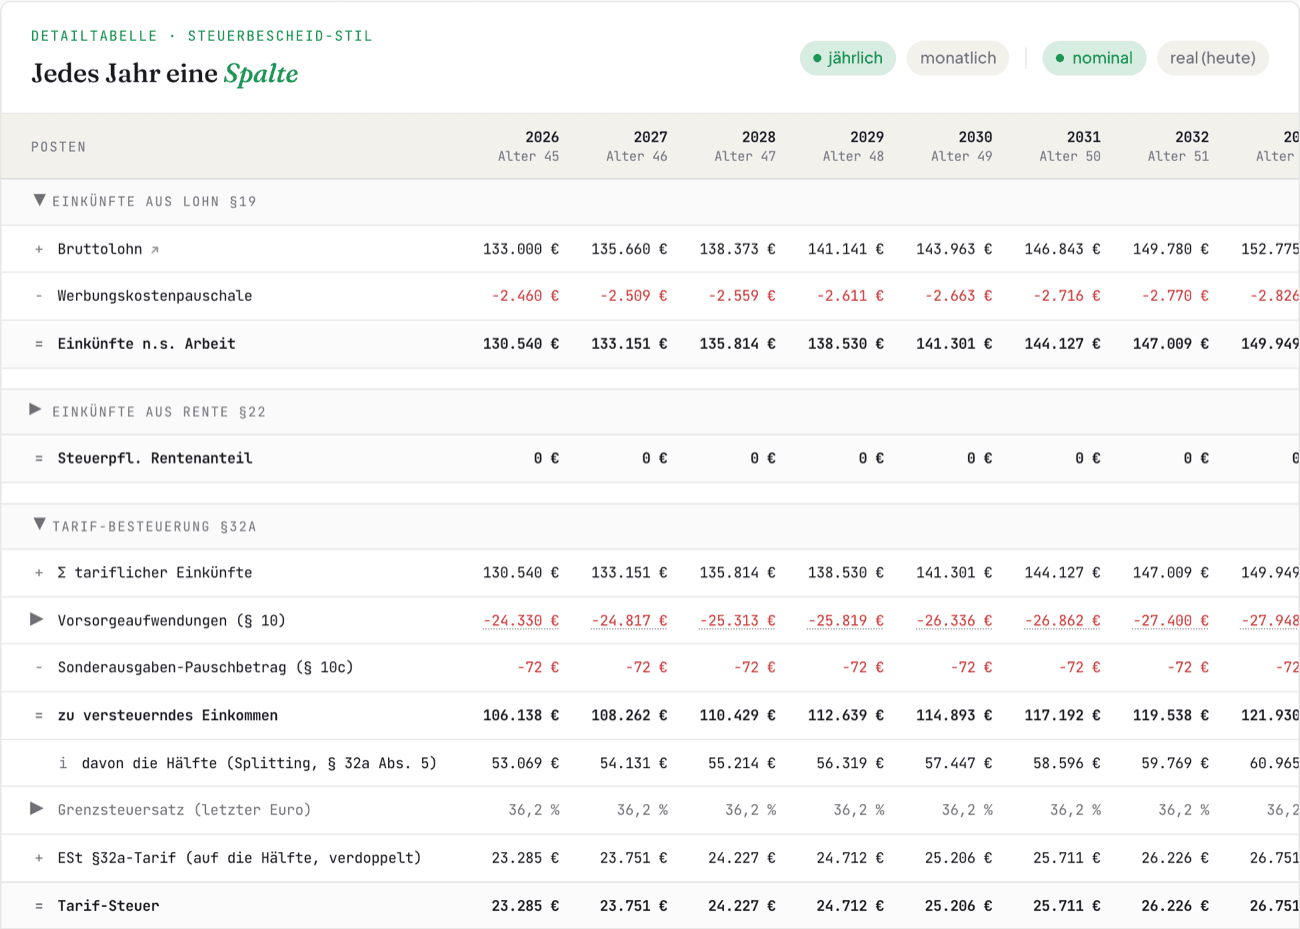1300x929 pixels.
Task: Click the Tarif-Steuer row label
Action: (x=108, y=906)
